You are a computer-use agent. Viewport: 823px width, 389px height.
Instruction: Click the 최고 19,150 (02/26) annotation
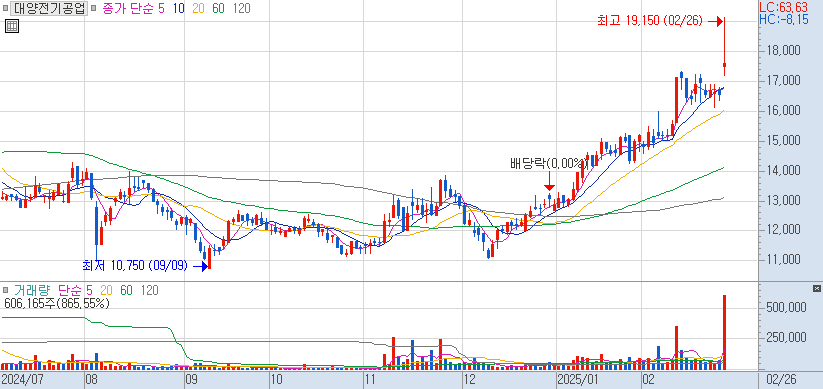pos(650,21)
